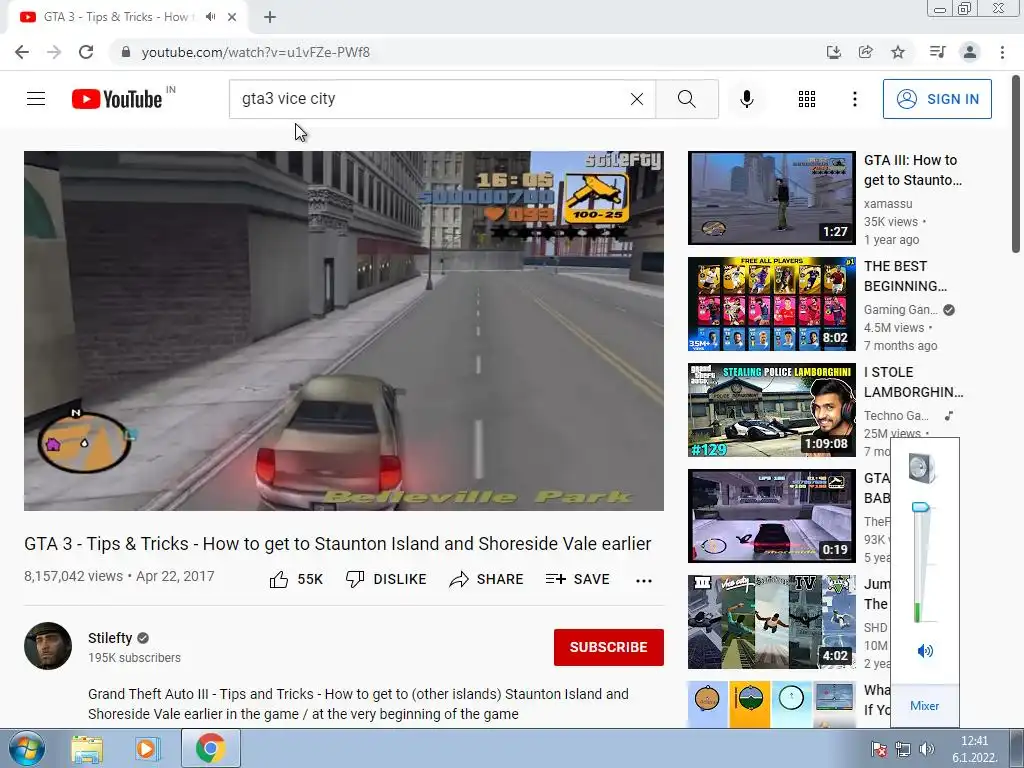
Task: Open the GTA III Staunton thumbnail video
Action: [x=771, y=198]
